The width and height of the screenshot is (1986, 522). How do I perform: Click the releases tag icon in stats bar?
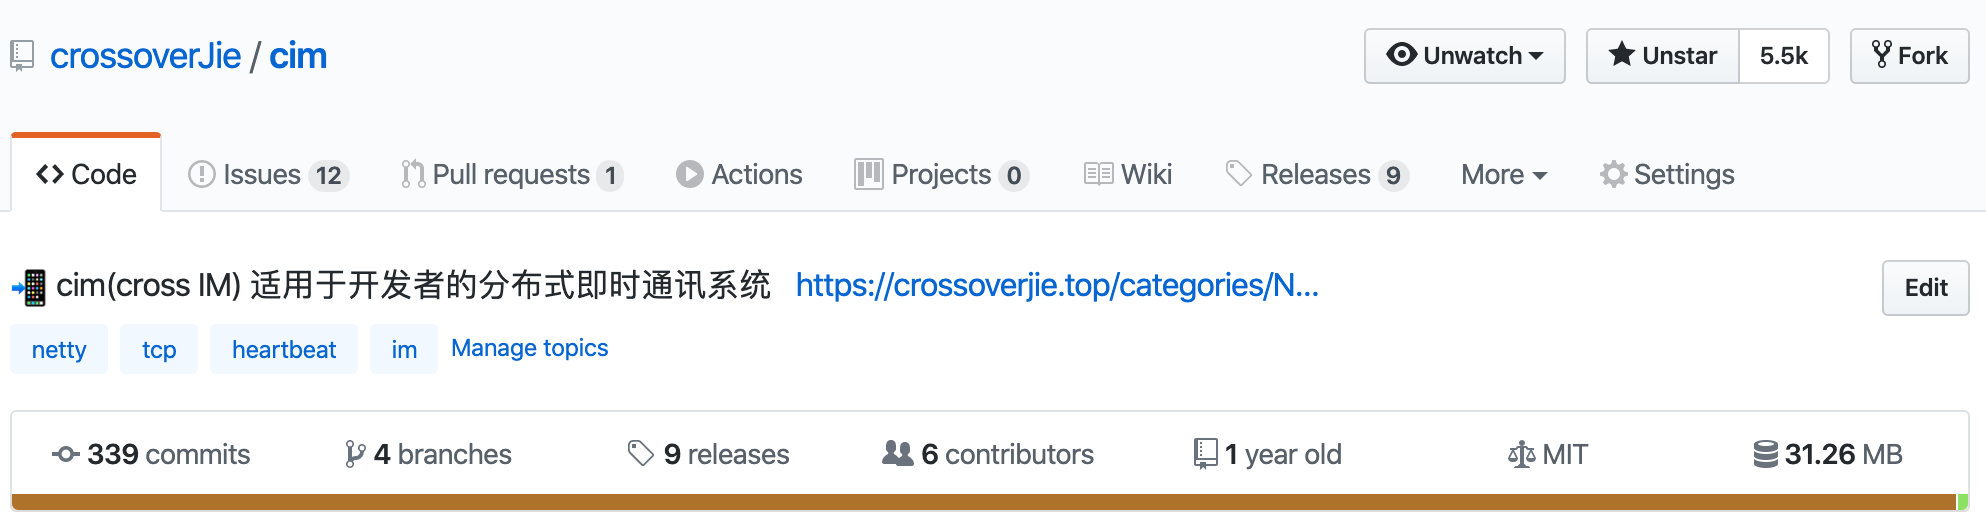click(x=640, y=454)
